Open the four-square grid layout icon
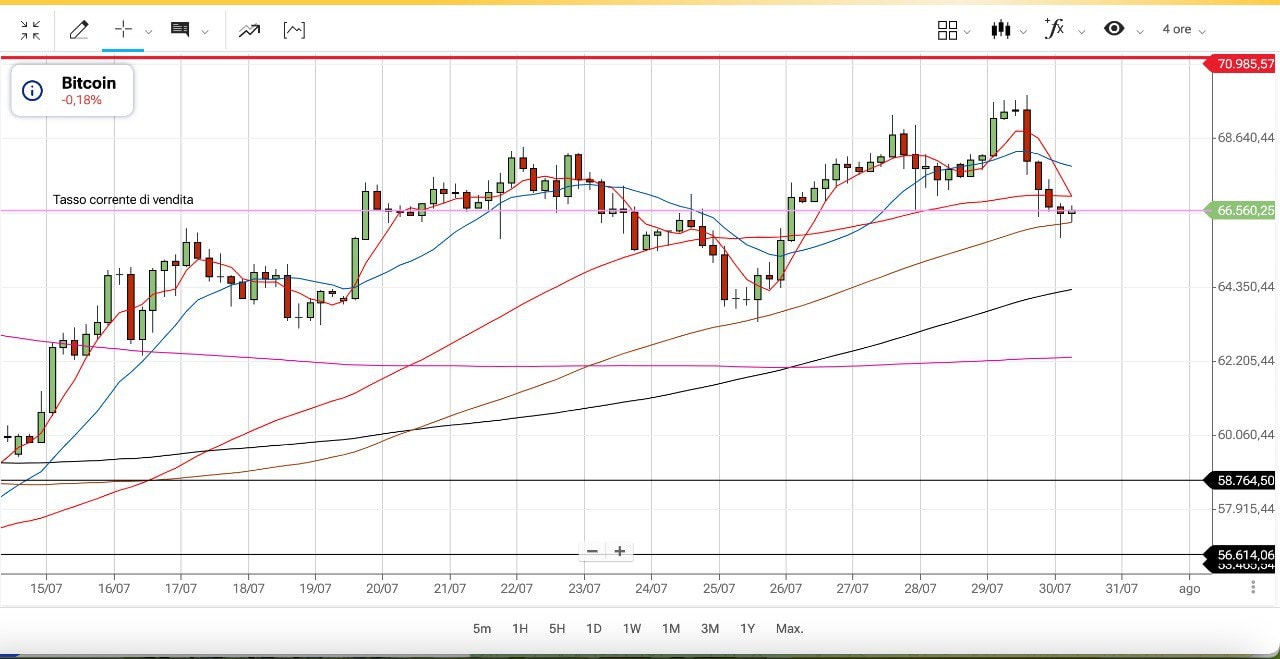Image resolution: width=1280 pixels, height=659 pixels. [x=947, y=30]
